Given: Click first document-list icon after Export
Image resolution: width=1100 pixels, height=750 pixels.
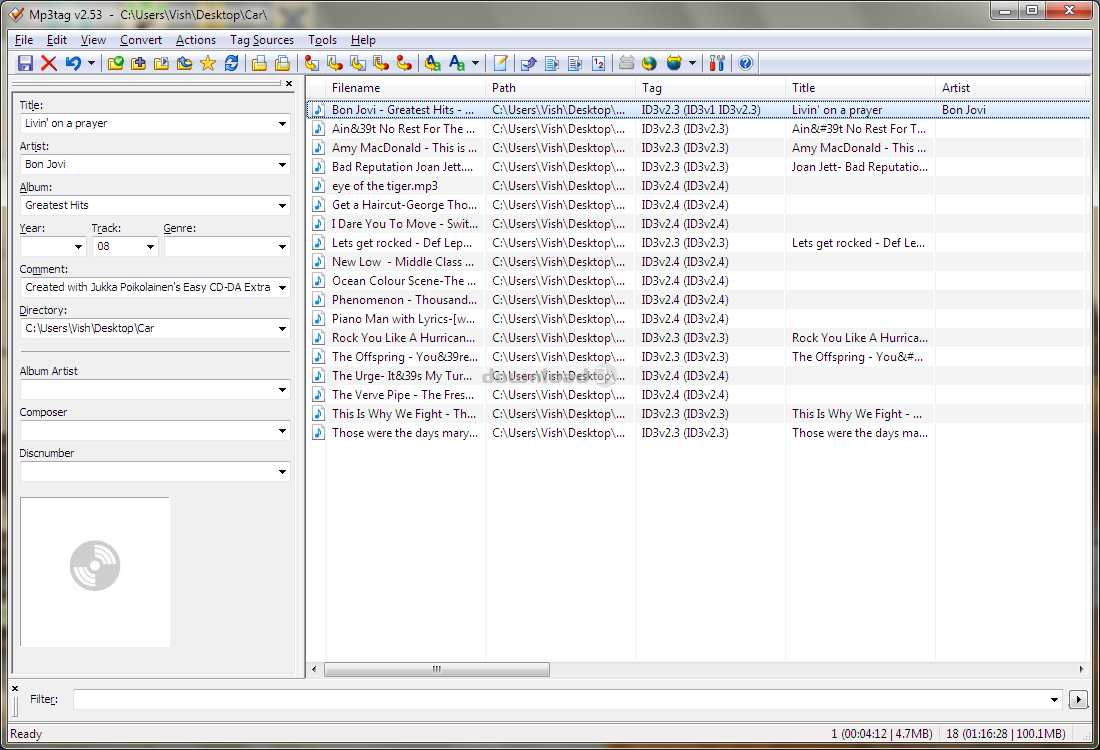Looking at the screenshot, I should point(551,63).
